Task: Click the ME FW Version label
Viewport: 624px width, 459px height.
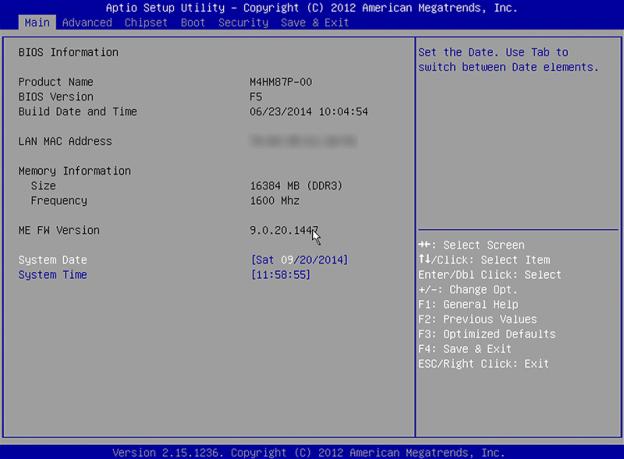Action: pyautogui.click(x=59, y=230)
